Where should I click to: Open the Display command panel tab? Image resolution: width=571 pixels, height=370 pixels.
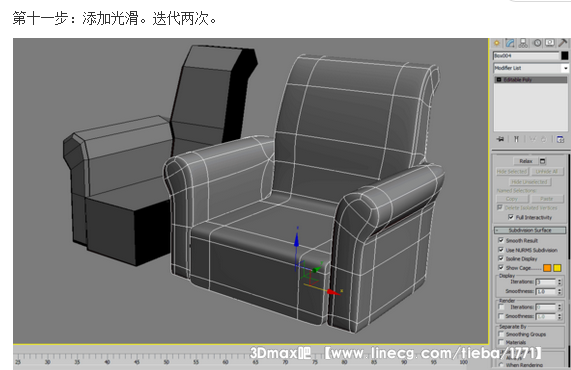click(550, 43)
